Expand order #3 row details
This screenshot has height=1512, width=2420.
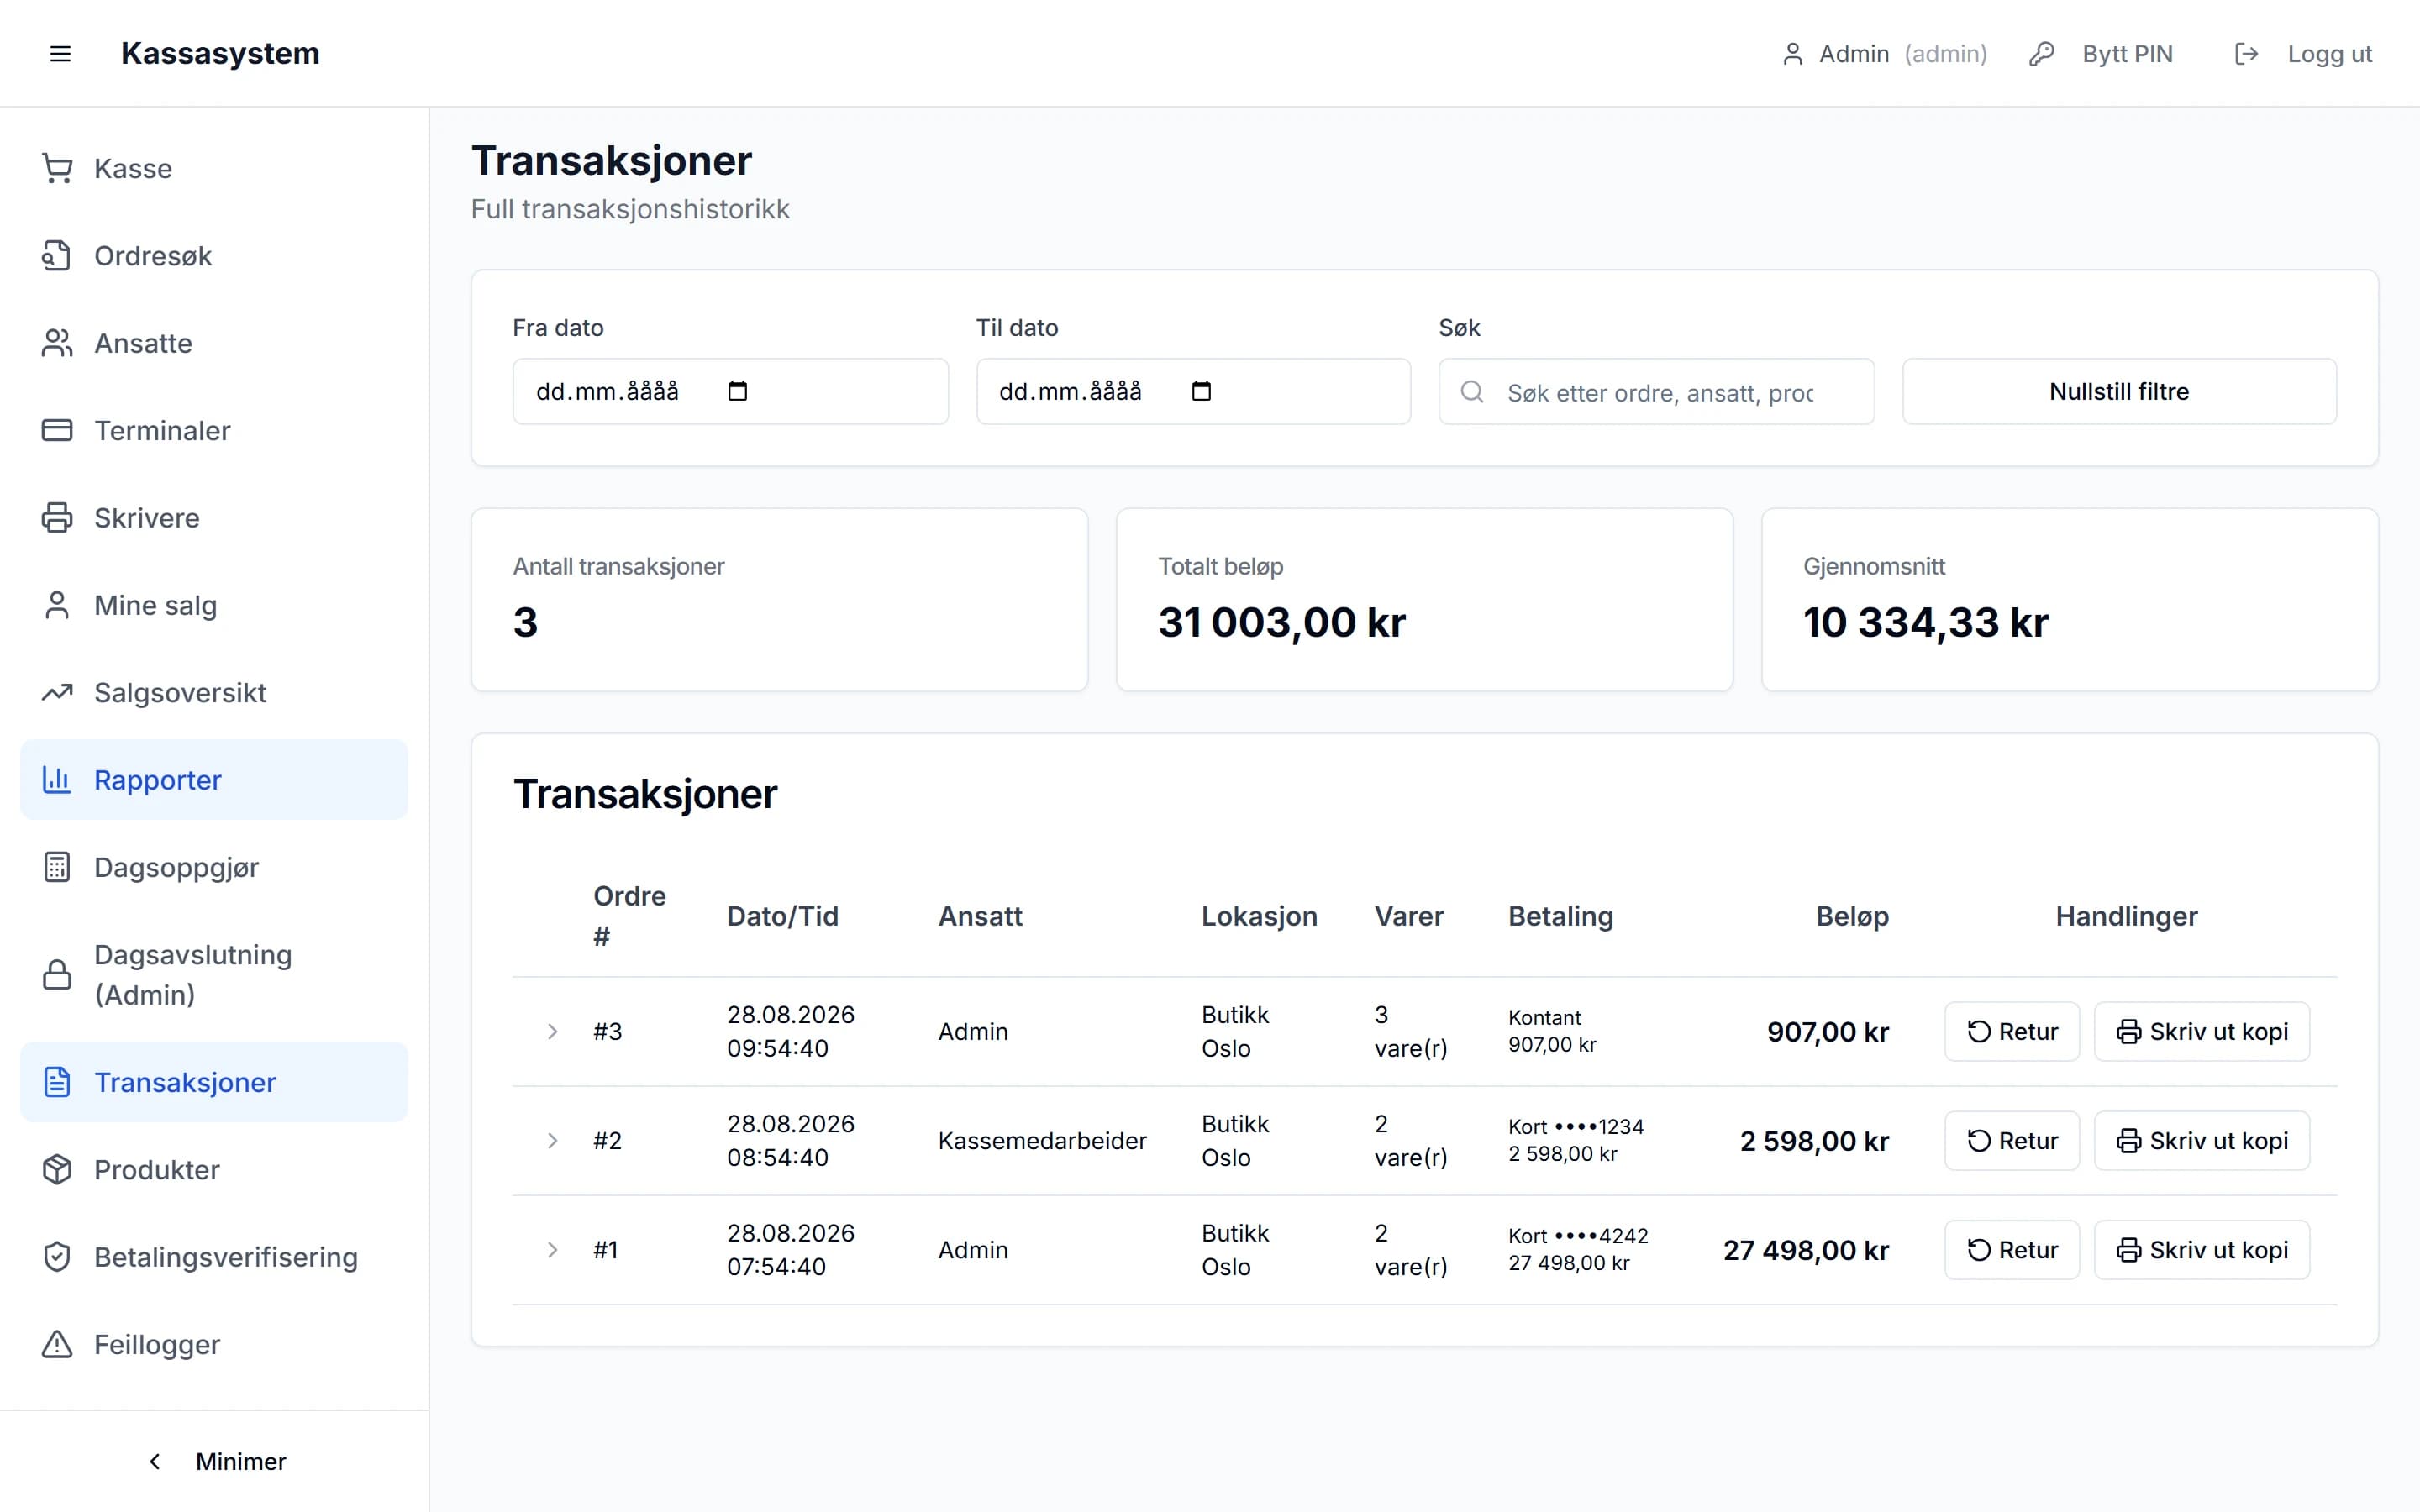[x=552, y=1031]
